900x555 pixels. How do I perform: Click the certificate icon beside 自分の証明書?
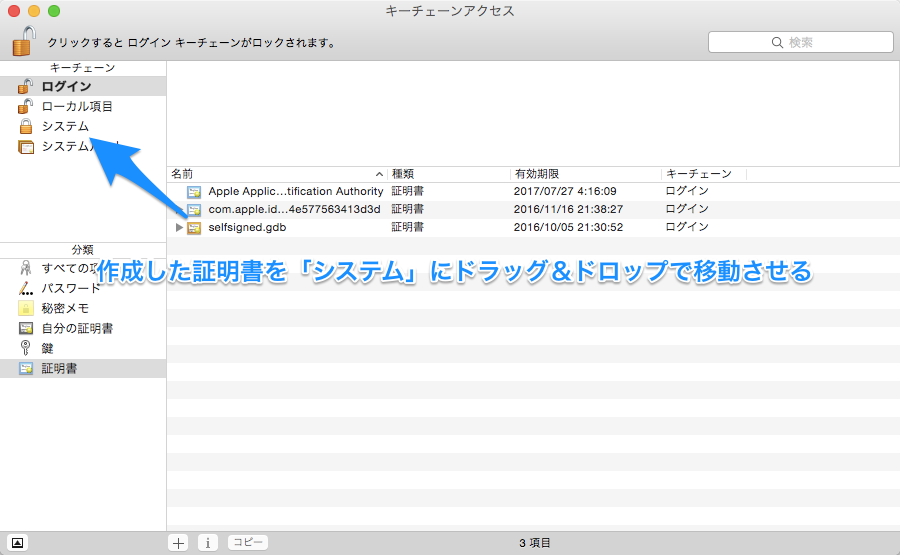click(x=26, y=328)
